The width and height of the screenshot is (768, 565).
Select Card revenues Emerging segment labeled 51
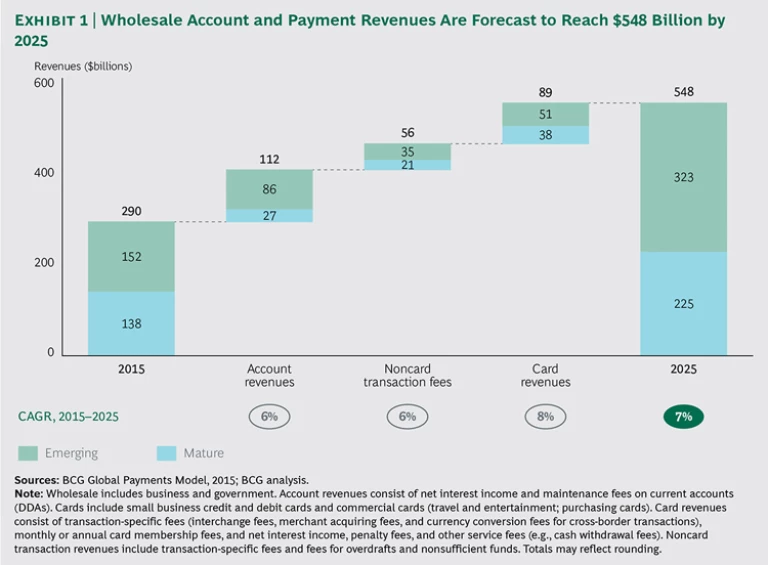(x=545, y=114)
